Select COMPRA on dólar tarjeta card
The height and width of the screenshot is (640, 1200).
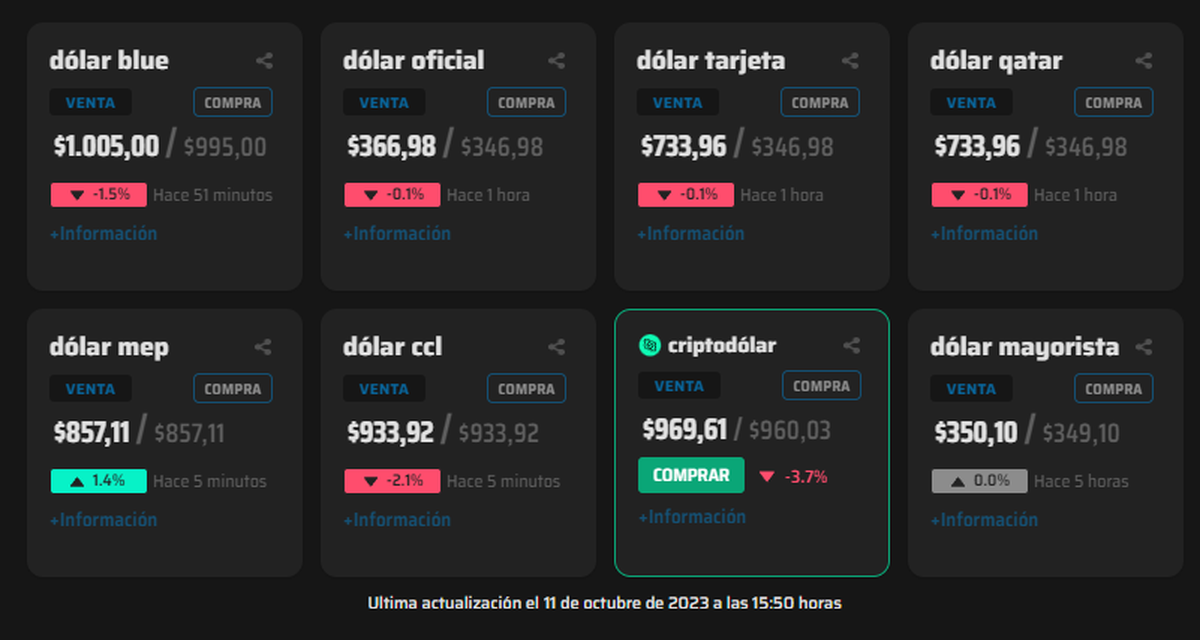pos(821,102)
